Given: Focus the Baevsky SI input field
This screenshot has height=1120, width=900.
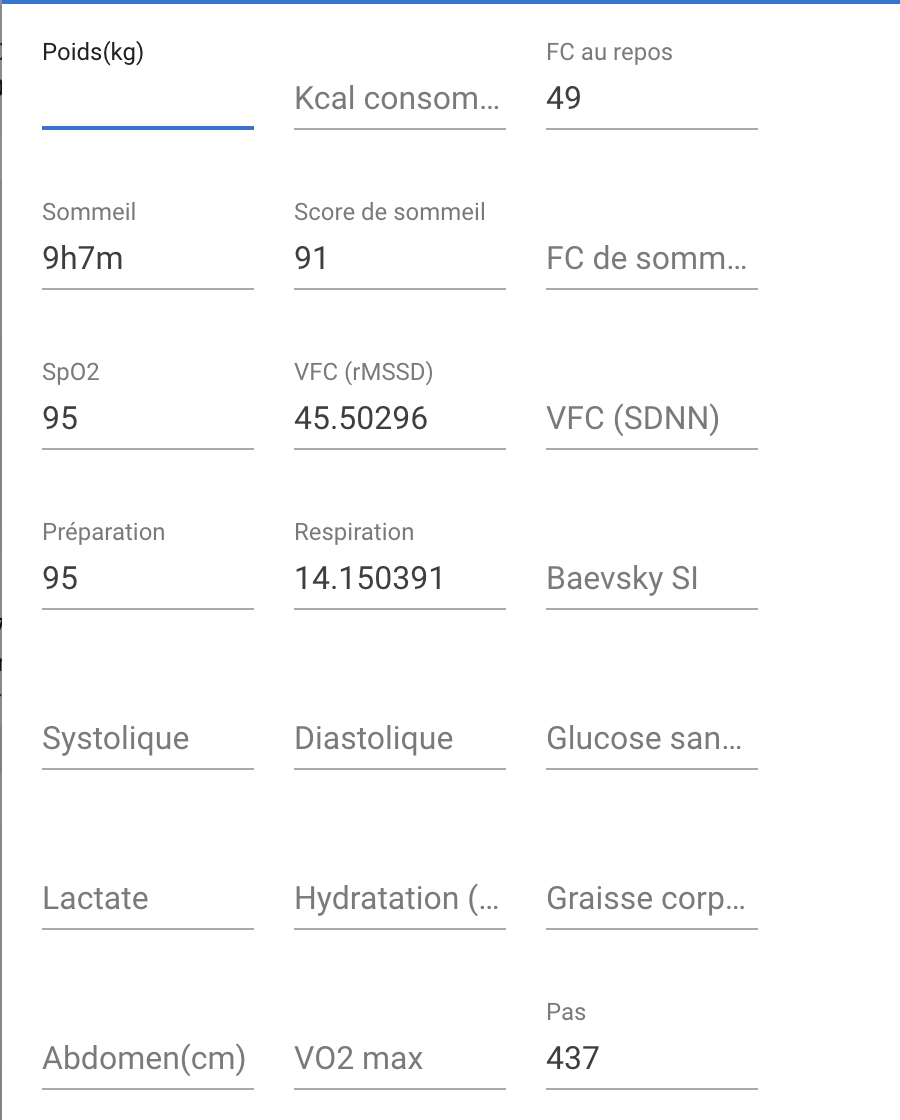Looking at the screenshot, I should 651,579.
